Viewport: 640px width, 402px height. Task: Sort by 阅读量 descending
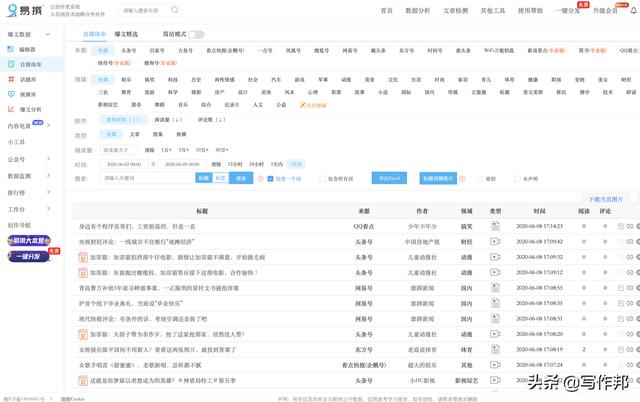click(168, 120)
